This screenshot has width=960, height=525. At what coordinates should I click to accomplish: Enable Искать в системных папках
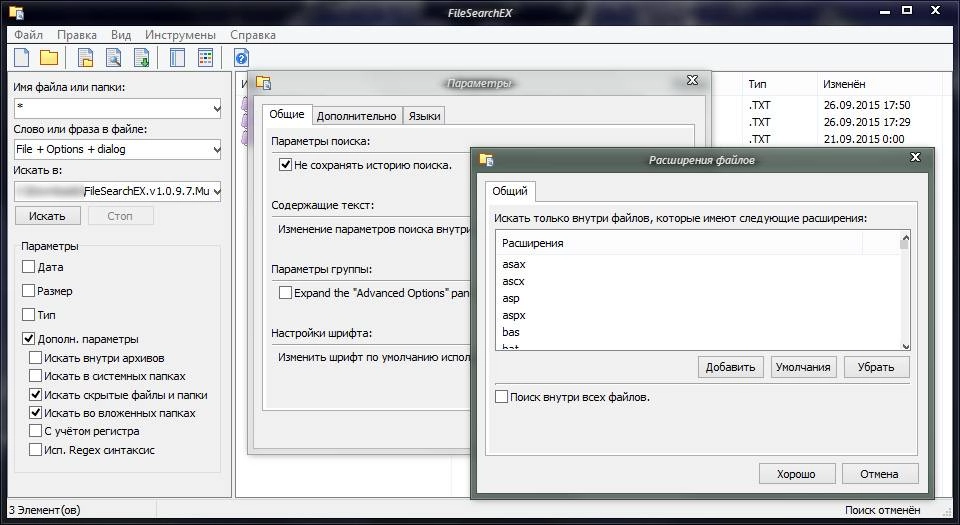[36, 376]
